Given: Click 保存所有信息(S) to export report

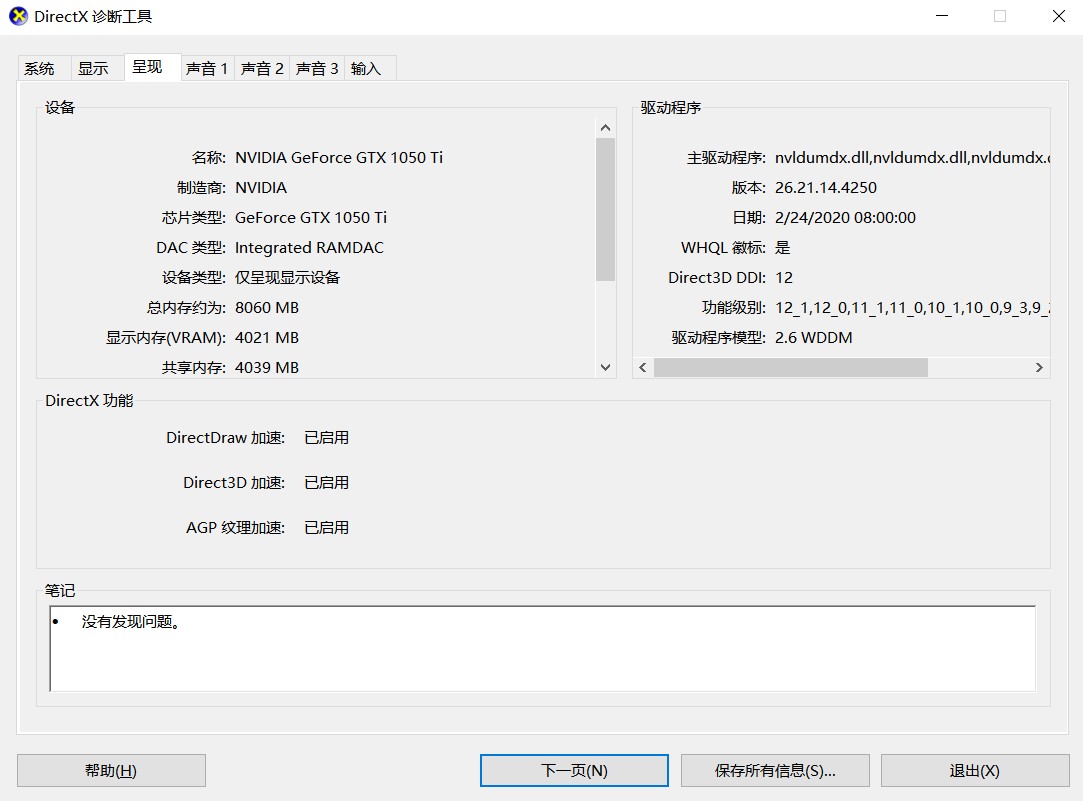Looking at the screenshot, I should click(x=775, y=770).
